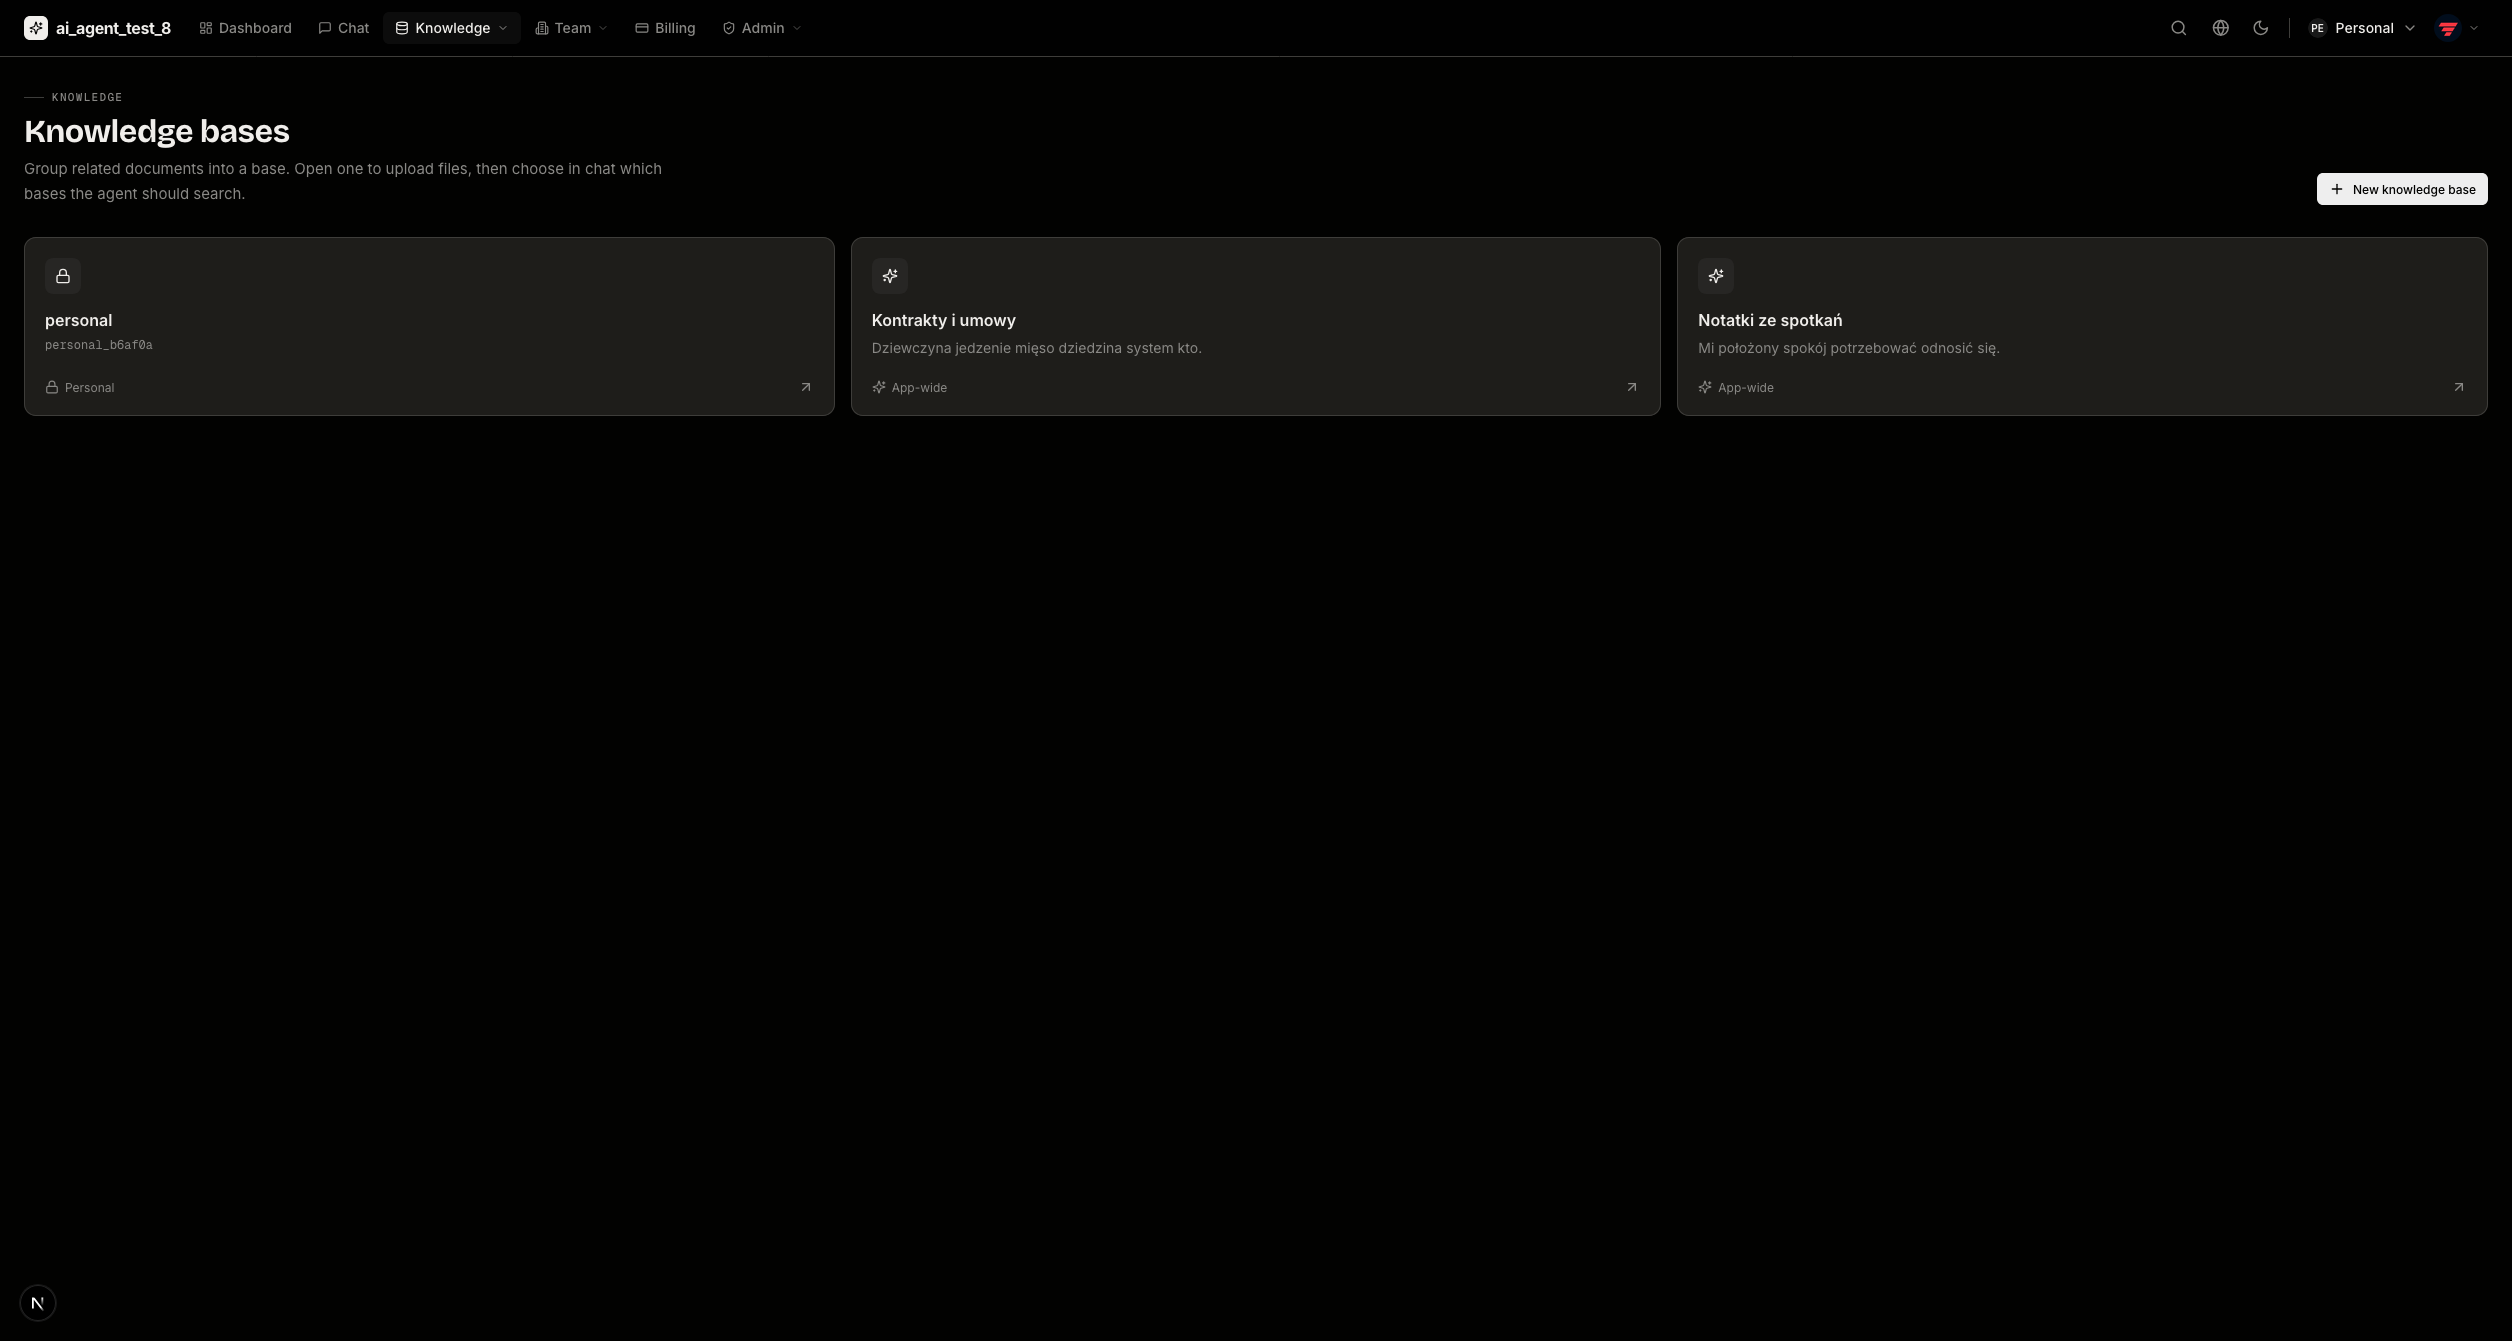Image resolution: width=2512 pixels, height=1341 pixels.
Task: Click the Next.js N badge icon
Action: tap(38, 1303)
